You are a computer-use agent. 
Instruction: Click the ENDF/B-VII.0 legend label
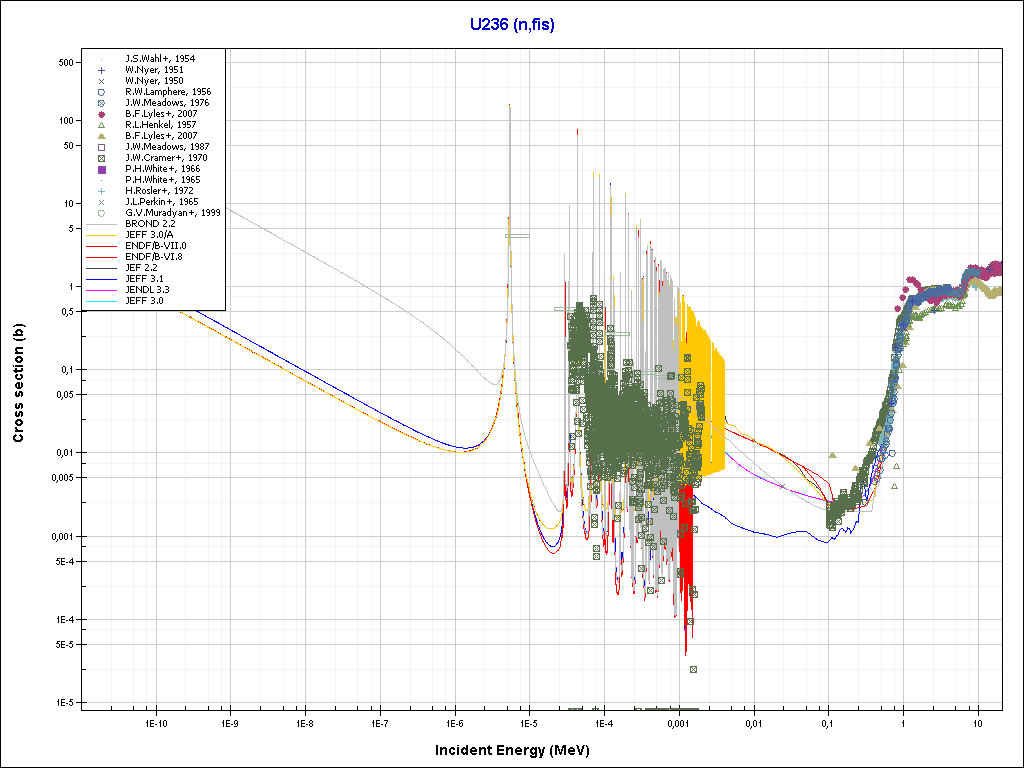[x=154, y=246]
